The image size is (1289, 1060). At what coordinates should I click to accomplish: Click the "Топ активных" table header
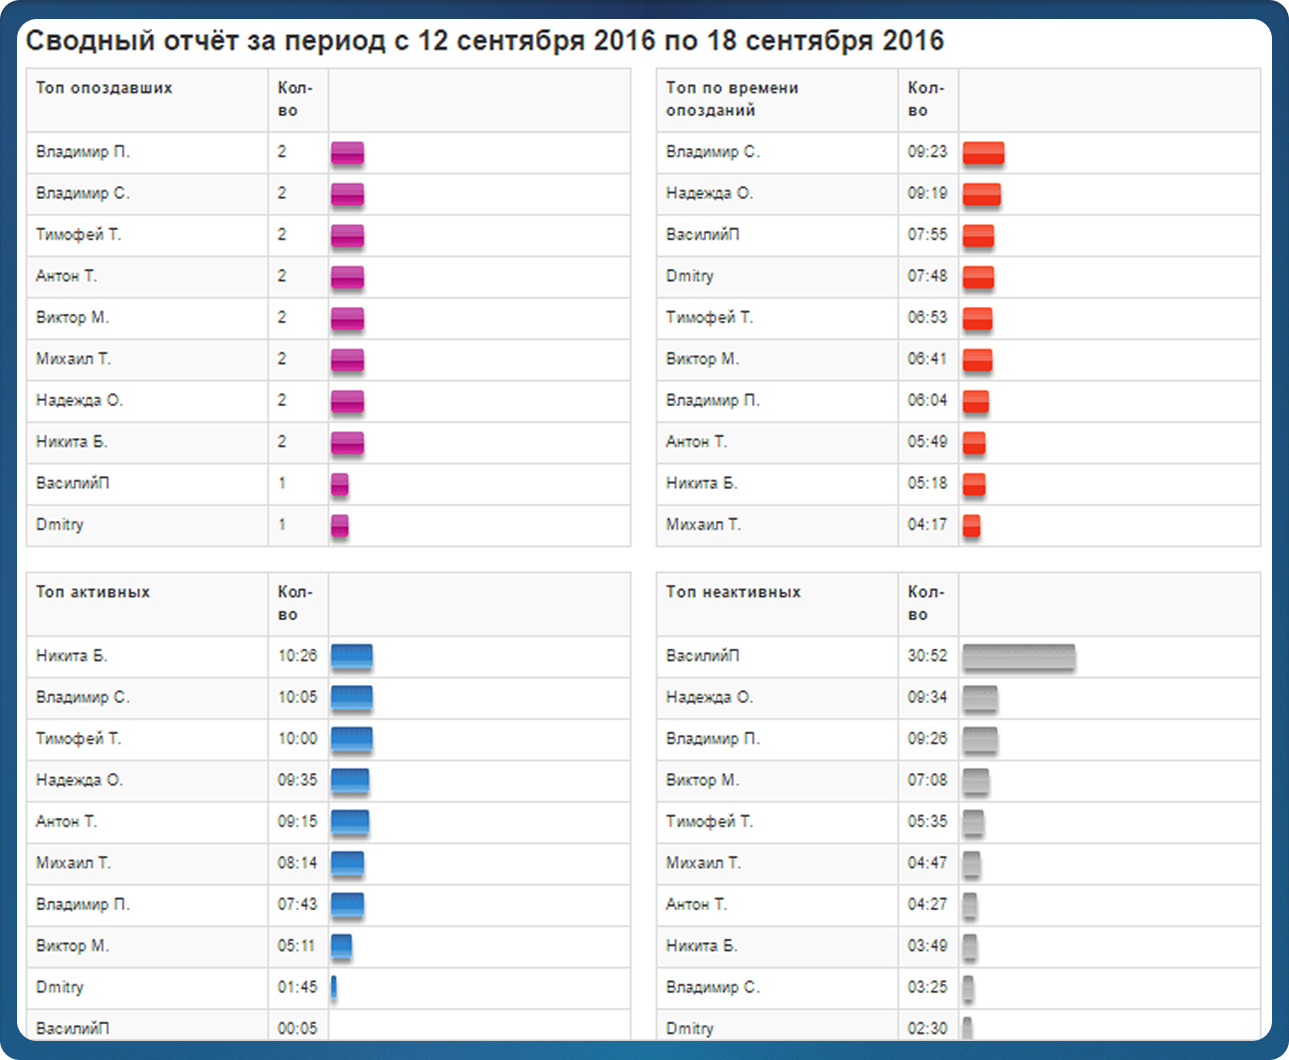[93, 592]
